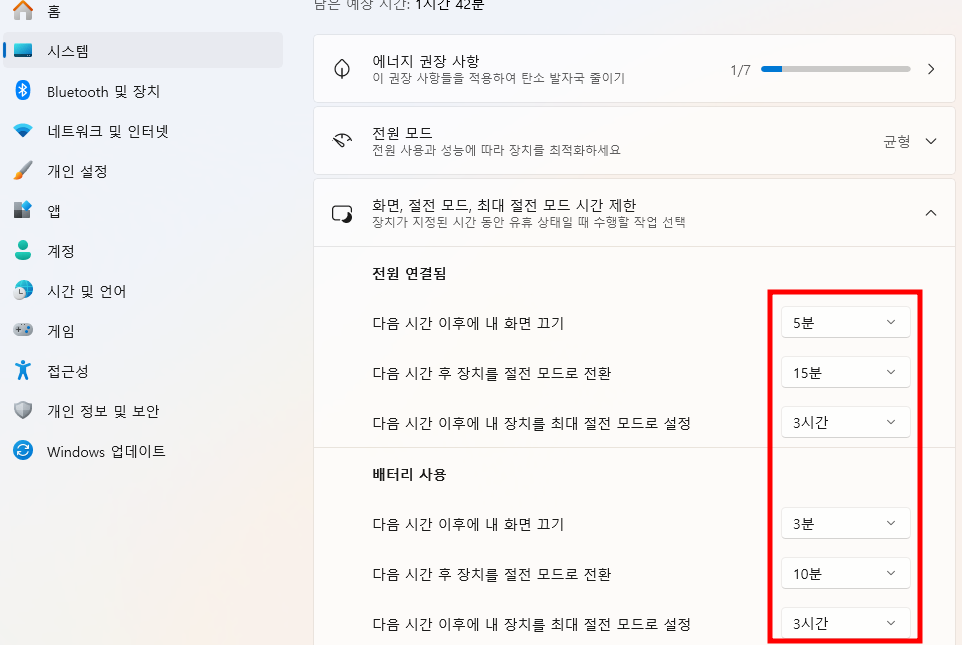The image size is (962, 645).
Task: Collapse 화면, 절전 모드 section chevron
Action: tap(931, 213)
